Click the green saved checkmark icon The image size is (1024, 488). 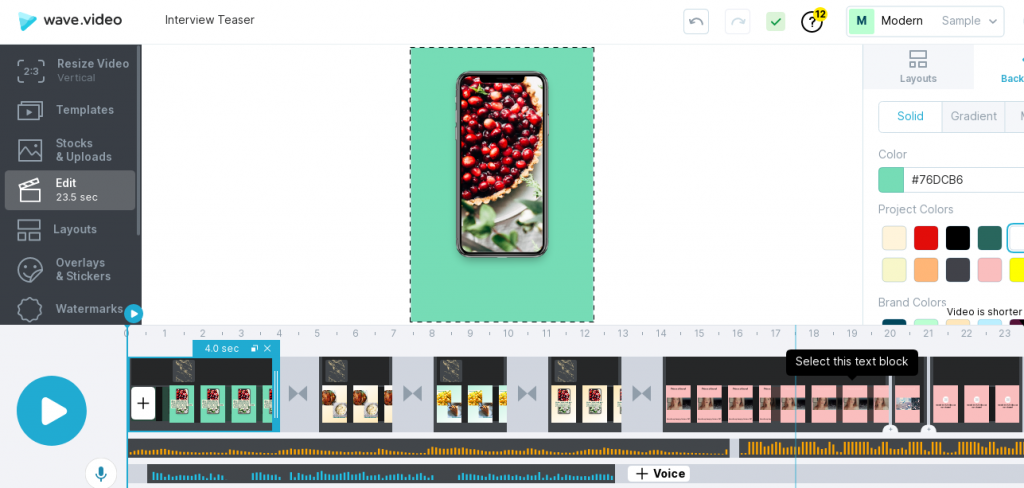point(775,22)
